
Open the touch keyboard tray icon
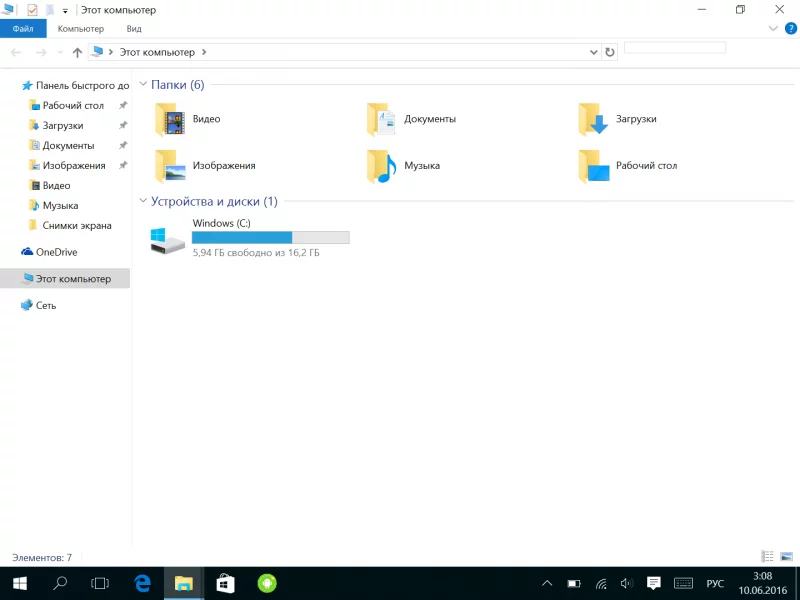[683, 583]
